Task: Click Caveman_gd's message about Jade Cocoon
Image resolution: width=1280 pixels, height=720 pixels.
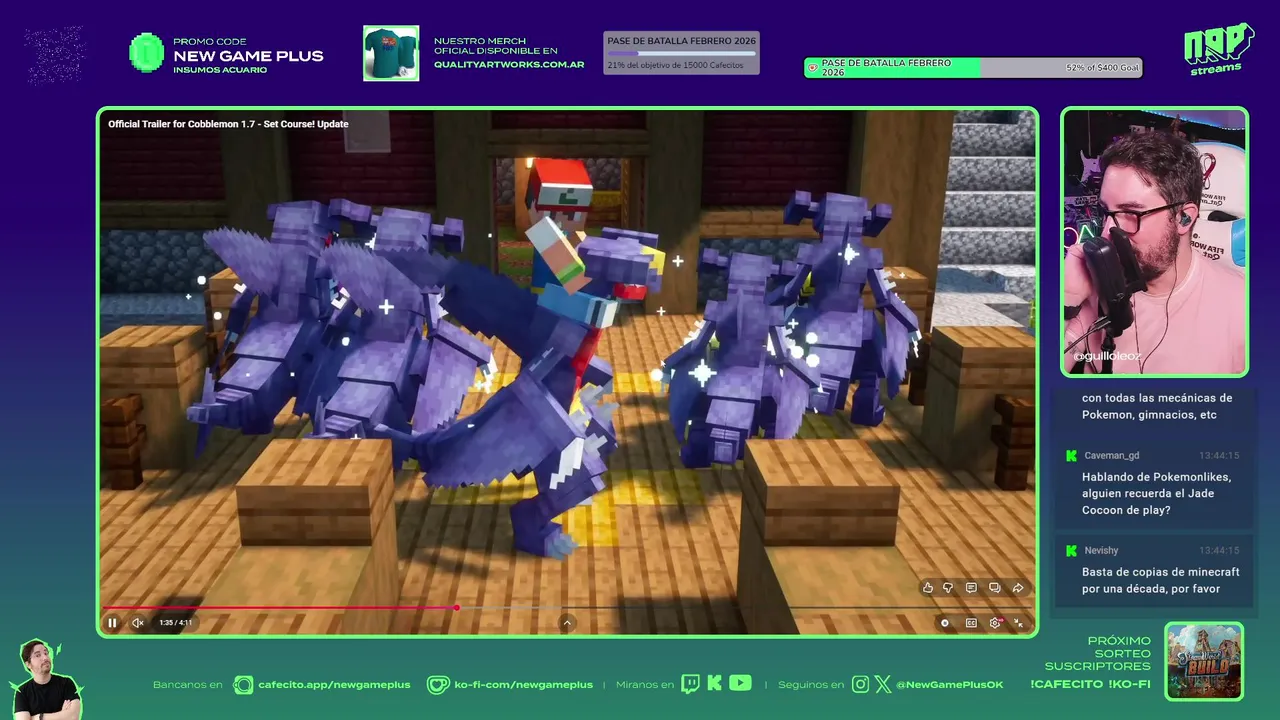Action: click(x=1156, y=494)
